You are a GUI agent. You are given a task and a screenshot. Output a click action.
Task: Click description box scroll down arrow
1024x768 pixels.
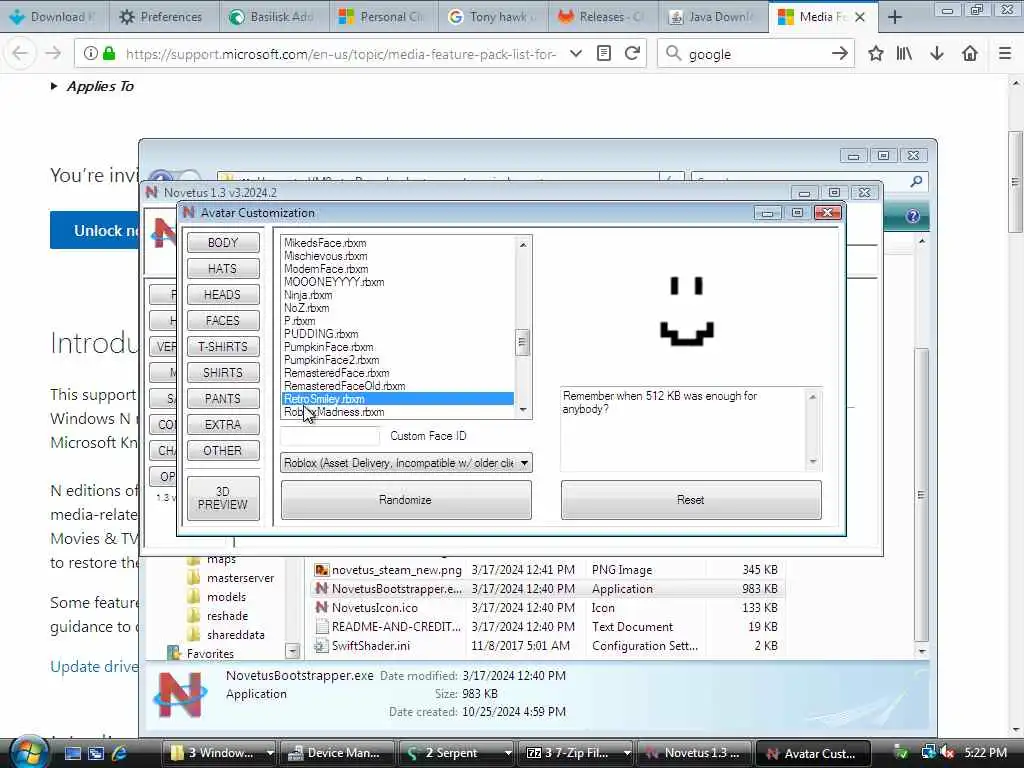point(813,462)
